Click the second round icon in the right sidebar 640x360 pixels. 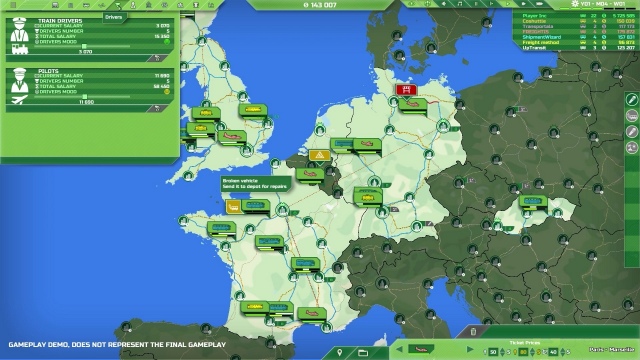point(632,116)
